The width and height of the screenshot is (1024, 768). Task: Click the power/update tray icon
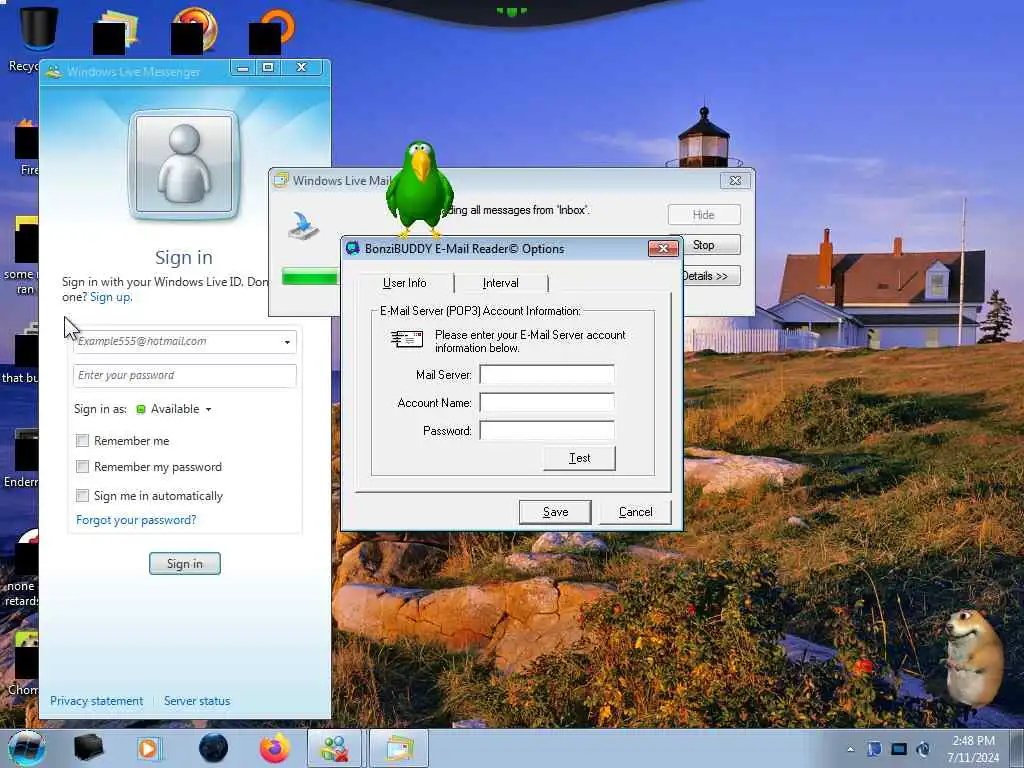[923, 749]
